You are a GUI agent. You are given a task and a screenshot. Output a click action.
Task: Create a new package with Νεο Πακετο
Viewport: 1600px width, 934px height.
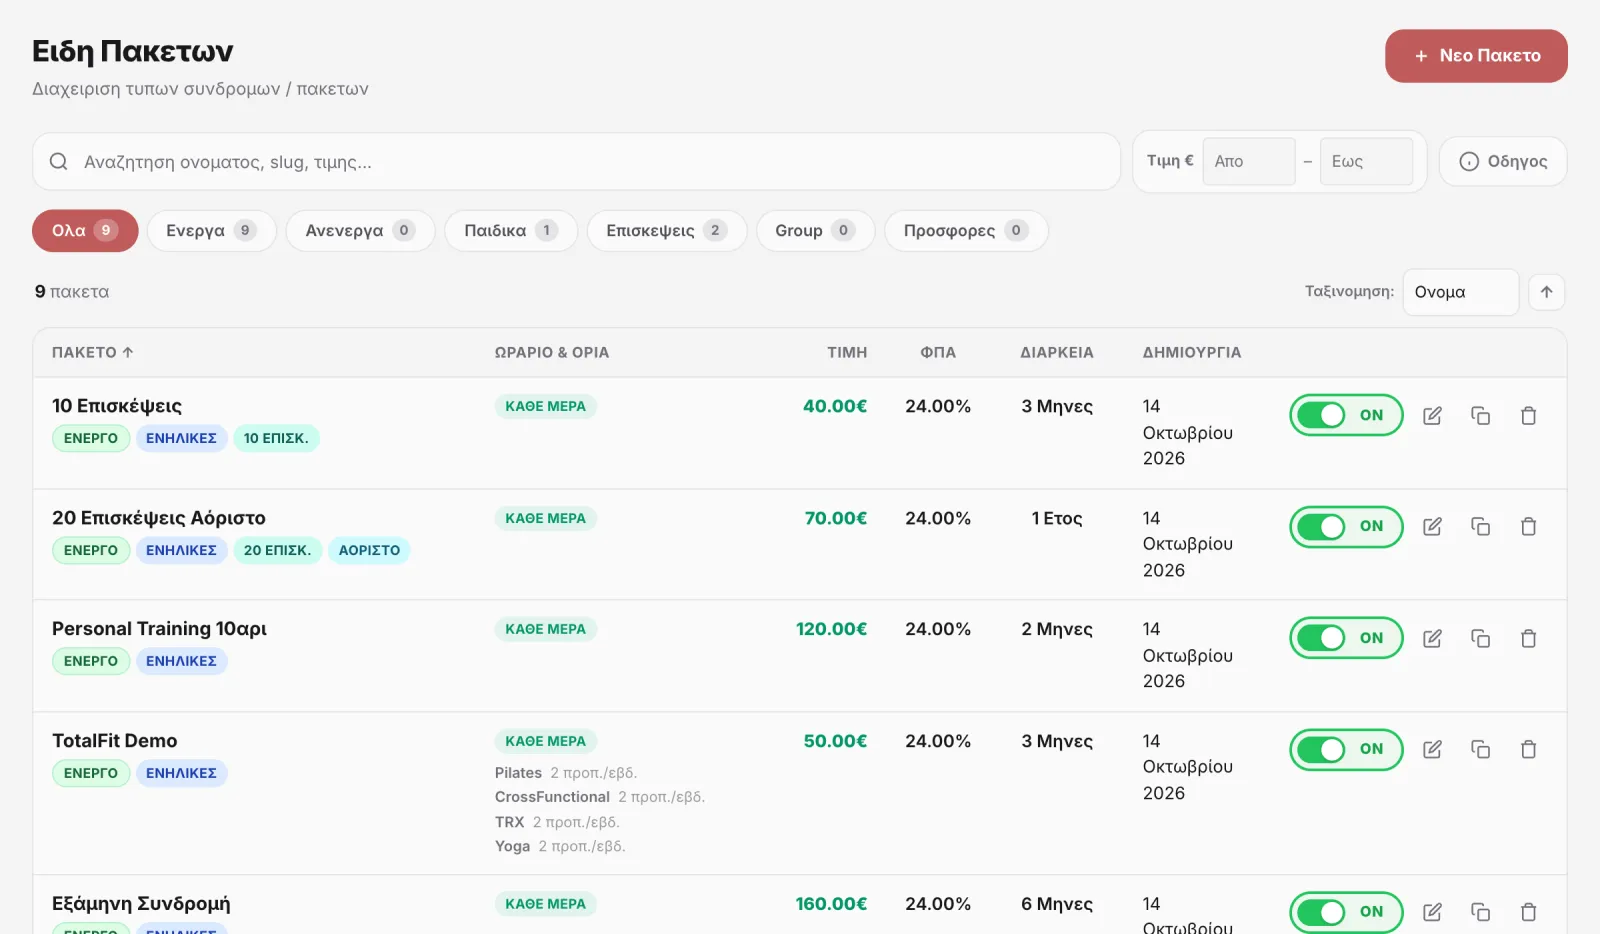click(1476, 56)
